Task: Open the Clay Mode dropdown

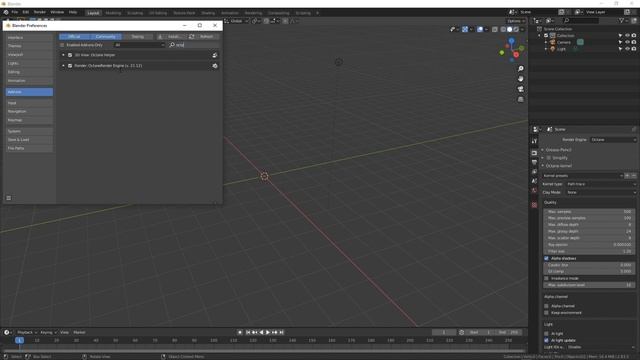Action: 601,192
